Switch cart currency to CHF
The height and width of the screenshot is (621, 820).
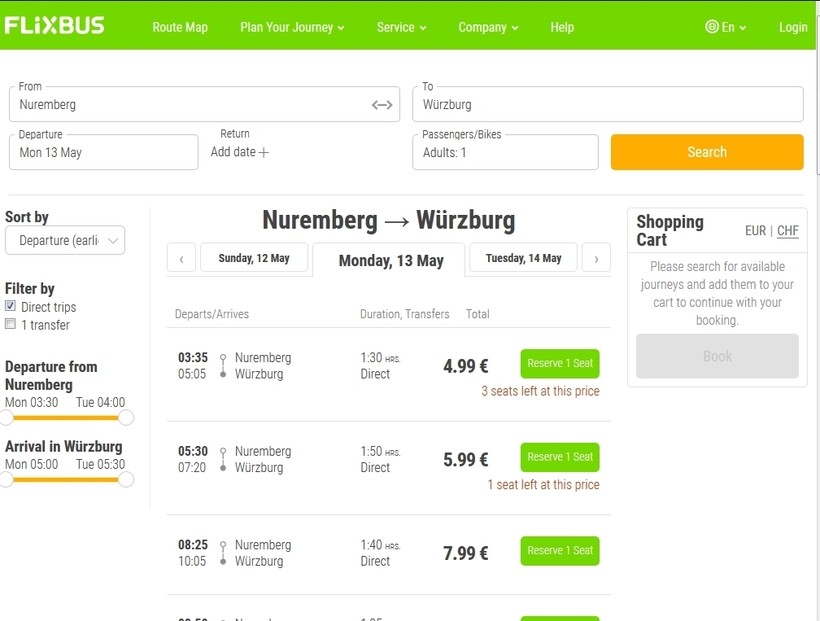tap(788, 231)
